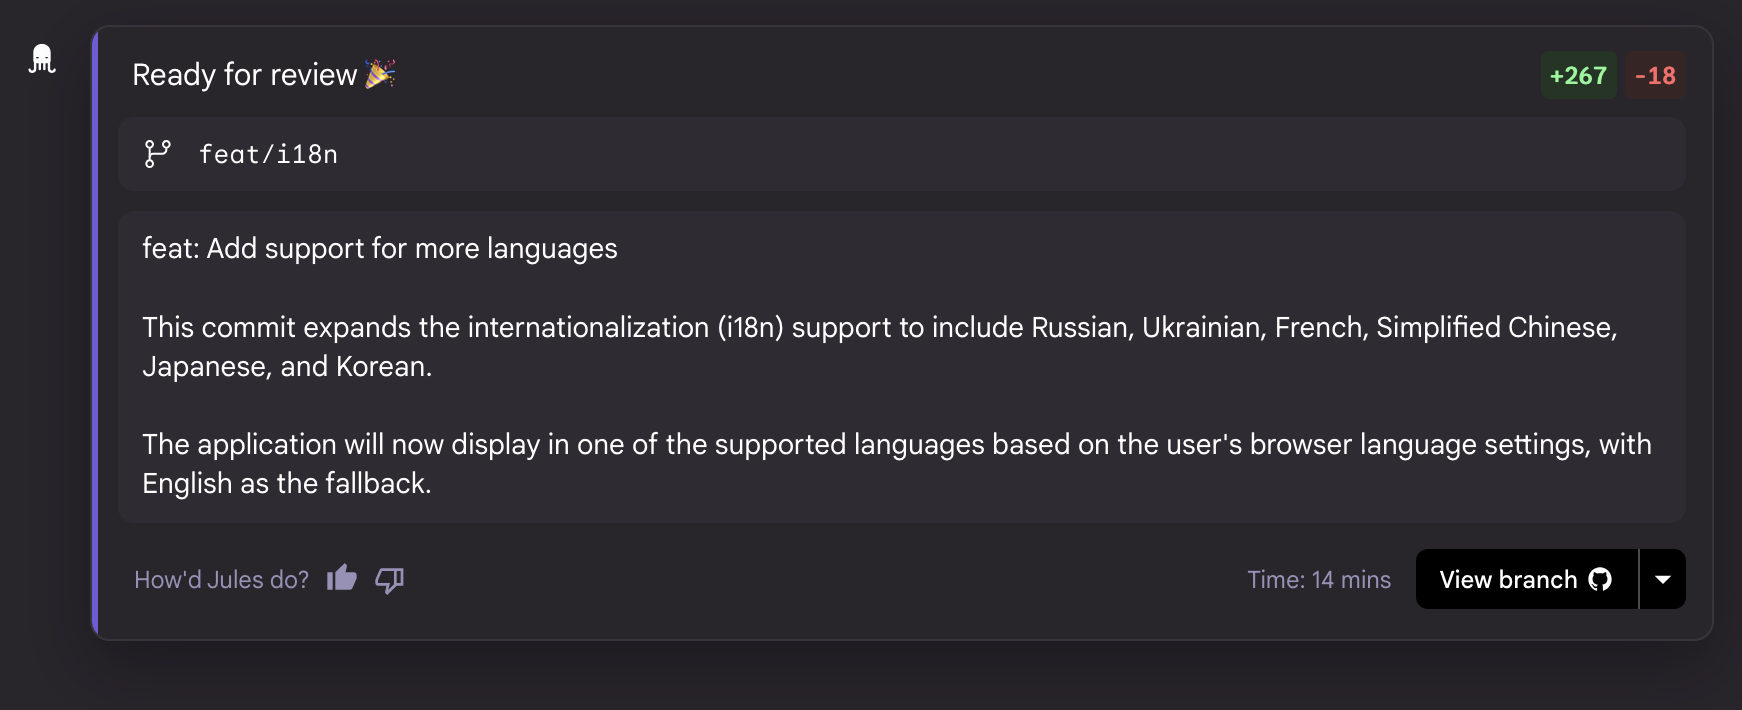The height and width of the screenshot is (710, 1742).
Task: Click the How'd Jules do? label
Action: click(x=222, y=579)
